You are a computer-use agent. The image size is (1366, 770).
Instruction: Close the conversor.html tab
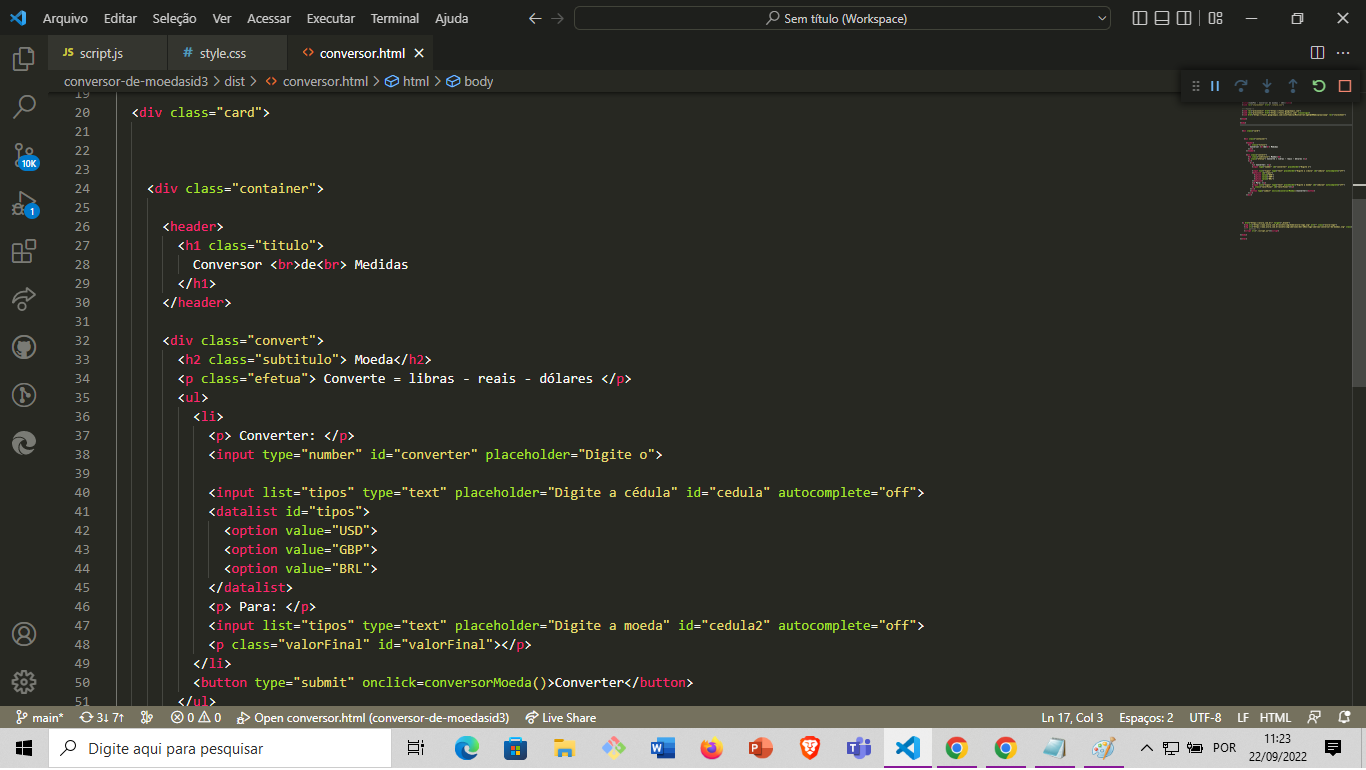pos(419,53)
